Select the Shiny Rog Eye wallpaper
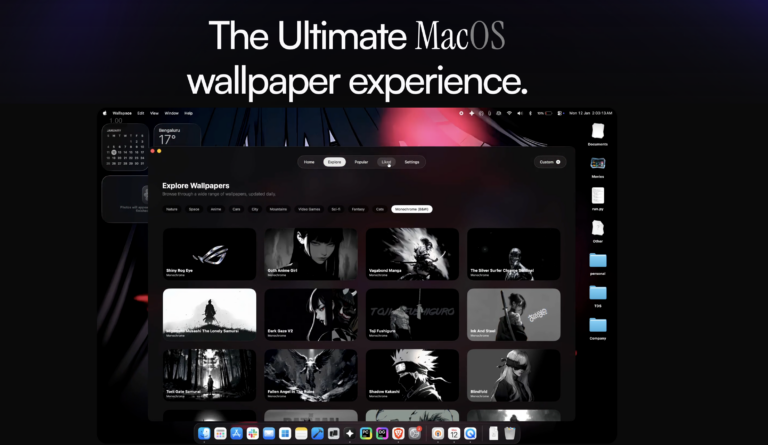Image resolution: width=768 pixels, height=445 pixels. [x=210, y=254]
